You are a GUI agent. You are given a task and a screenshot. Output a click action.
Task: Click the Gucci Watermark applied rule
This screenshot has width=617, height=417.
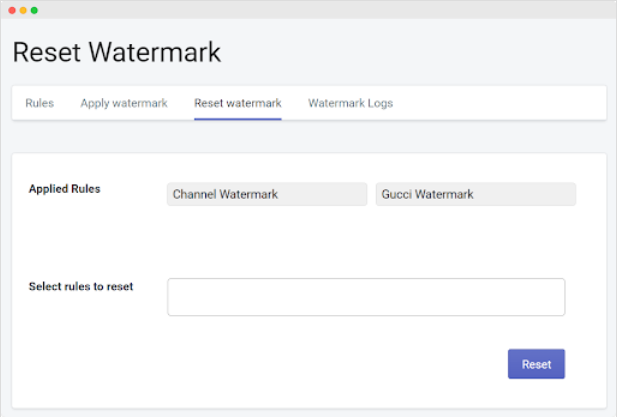[475, 194]
